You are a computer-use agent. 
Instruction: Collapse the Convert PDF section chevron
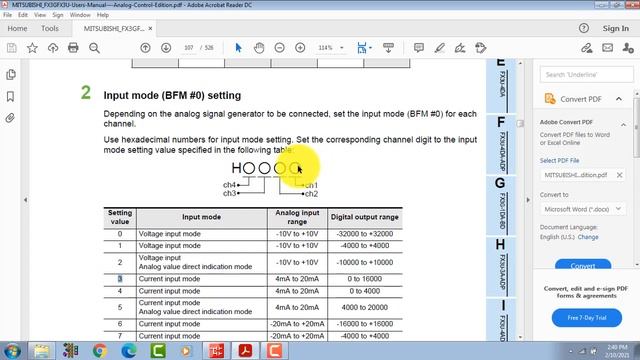click(x=619, y=99)
